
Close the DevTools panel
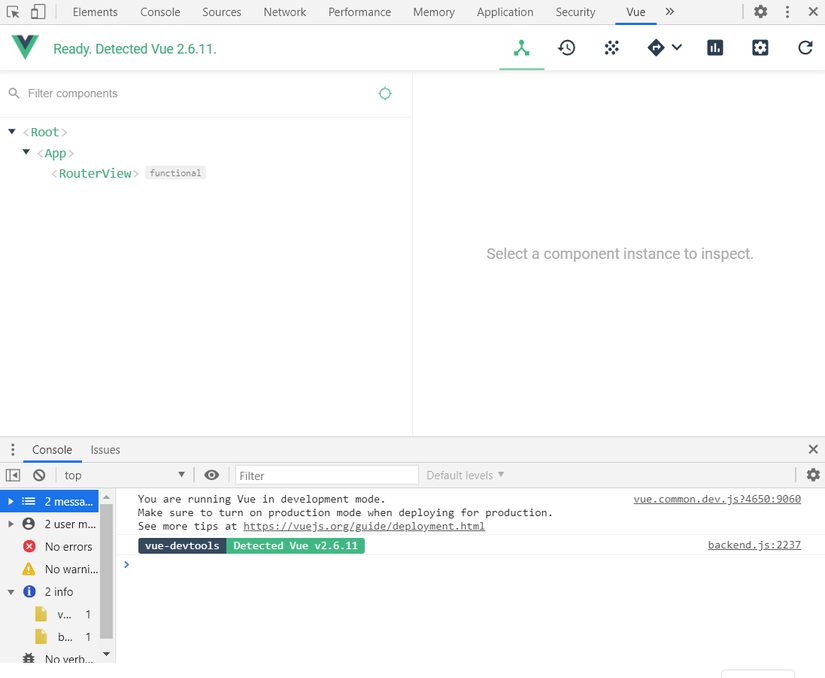tap(813, 12)
